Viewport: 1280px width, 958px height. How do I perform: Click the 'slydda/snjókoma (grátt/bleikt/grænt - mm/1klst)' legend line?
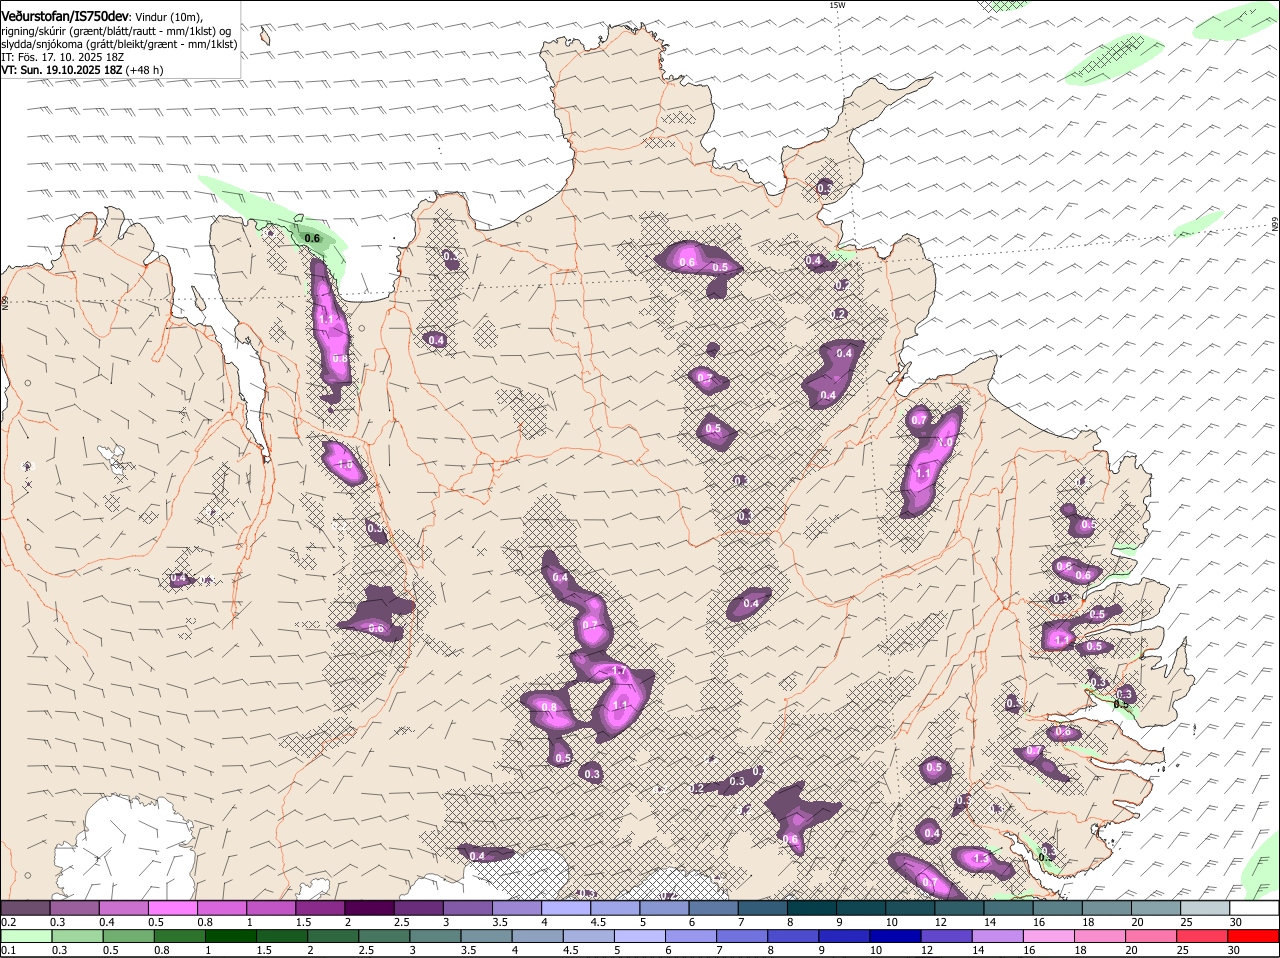(119, 44)
